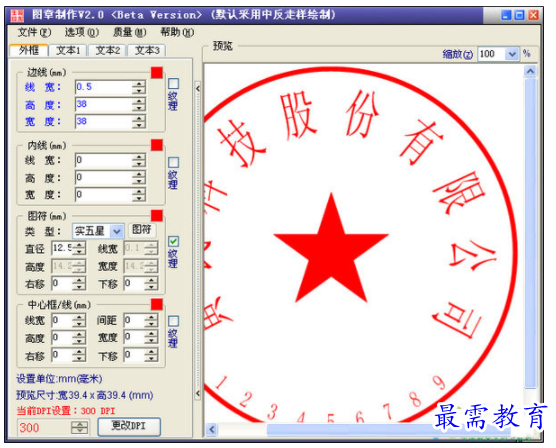Open the 选项(O) menu
Image resolution: width=556 pixels, height=448 pixels.
tap(82, 33)
